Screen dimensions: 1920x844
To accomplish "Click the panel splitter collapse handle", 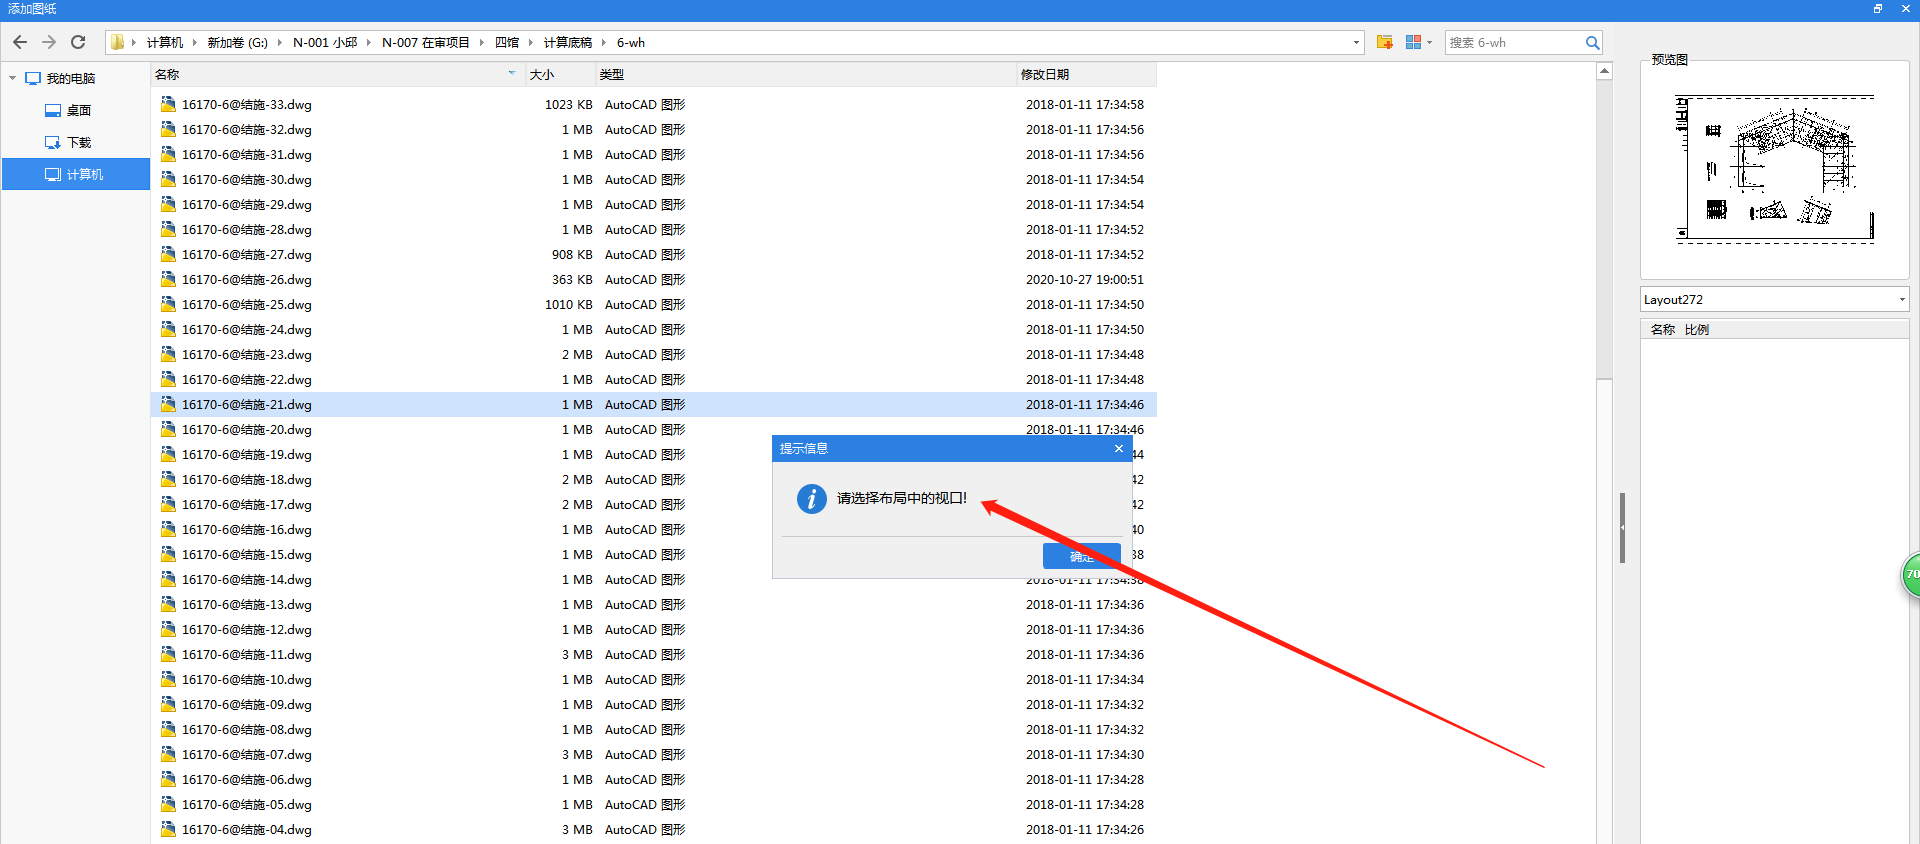I will pos(1622,527).
